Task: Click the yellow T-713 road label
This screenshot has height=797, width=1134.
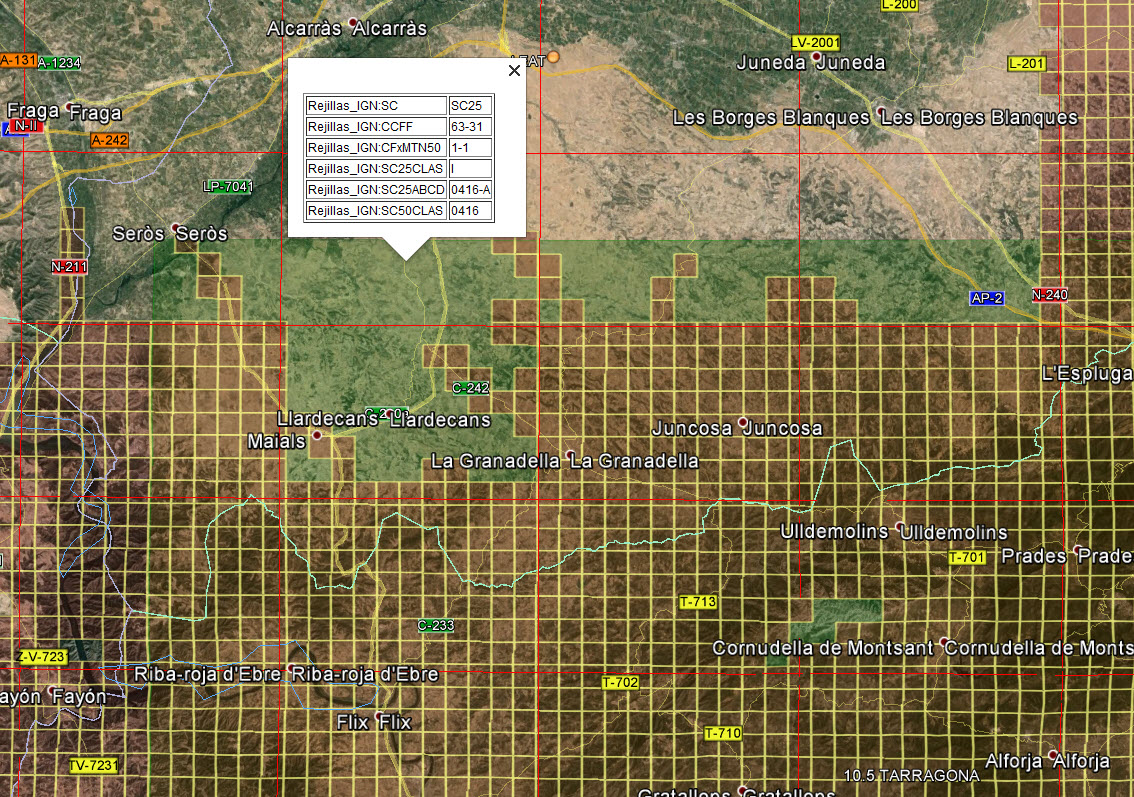Action: click(x=697, y=602)
